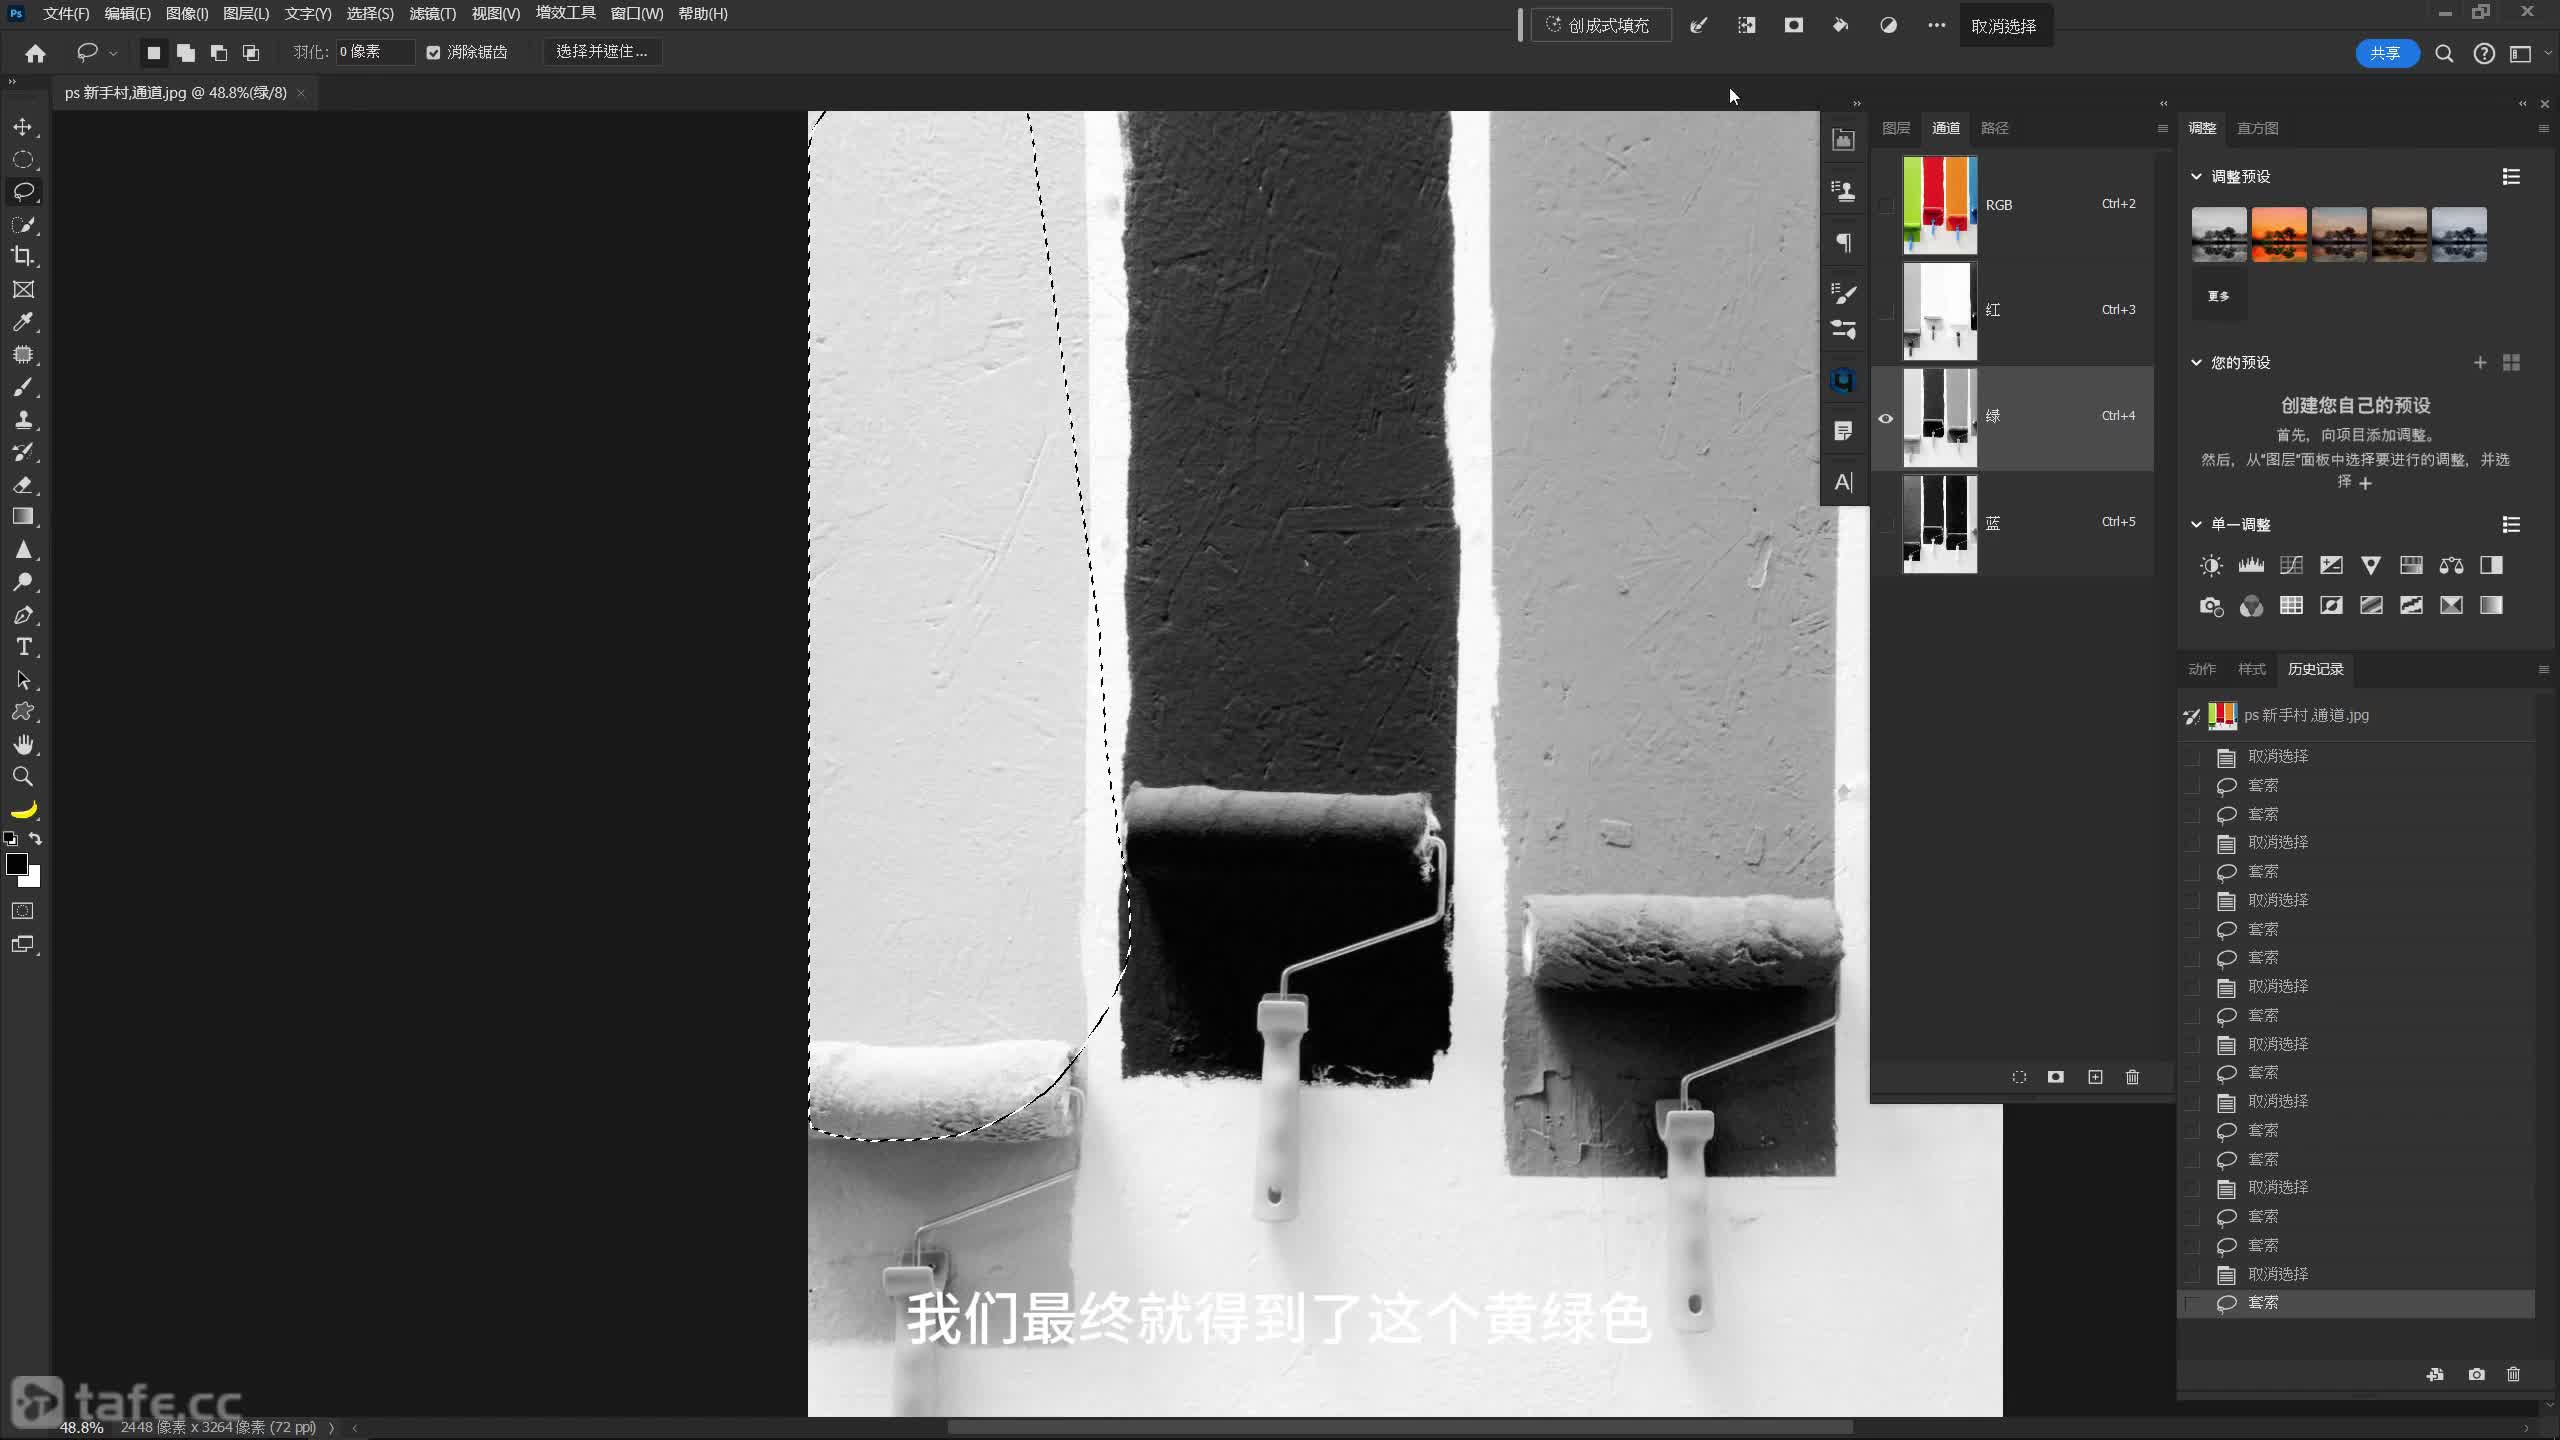The width and height of the screenshot is (2560, 1440).
Task: Collapse the 调整预设 section
Action: tap(2196, 176)
